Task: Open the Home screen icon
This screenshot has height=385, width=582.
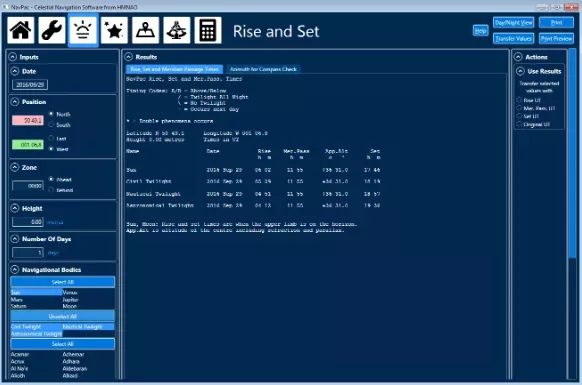Action: [x=21, y=30]
